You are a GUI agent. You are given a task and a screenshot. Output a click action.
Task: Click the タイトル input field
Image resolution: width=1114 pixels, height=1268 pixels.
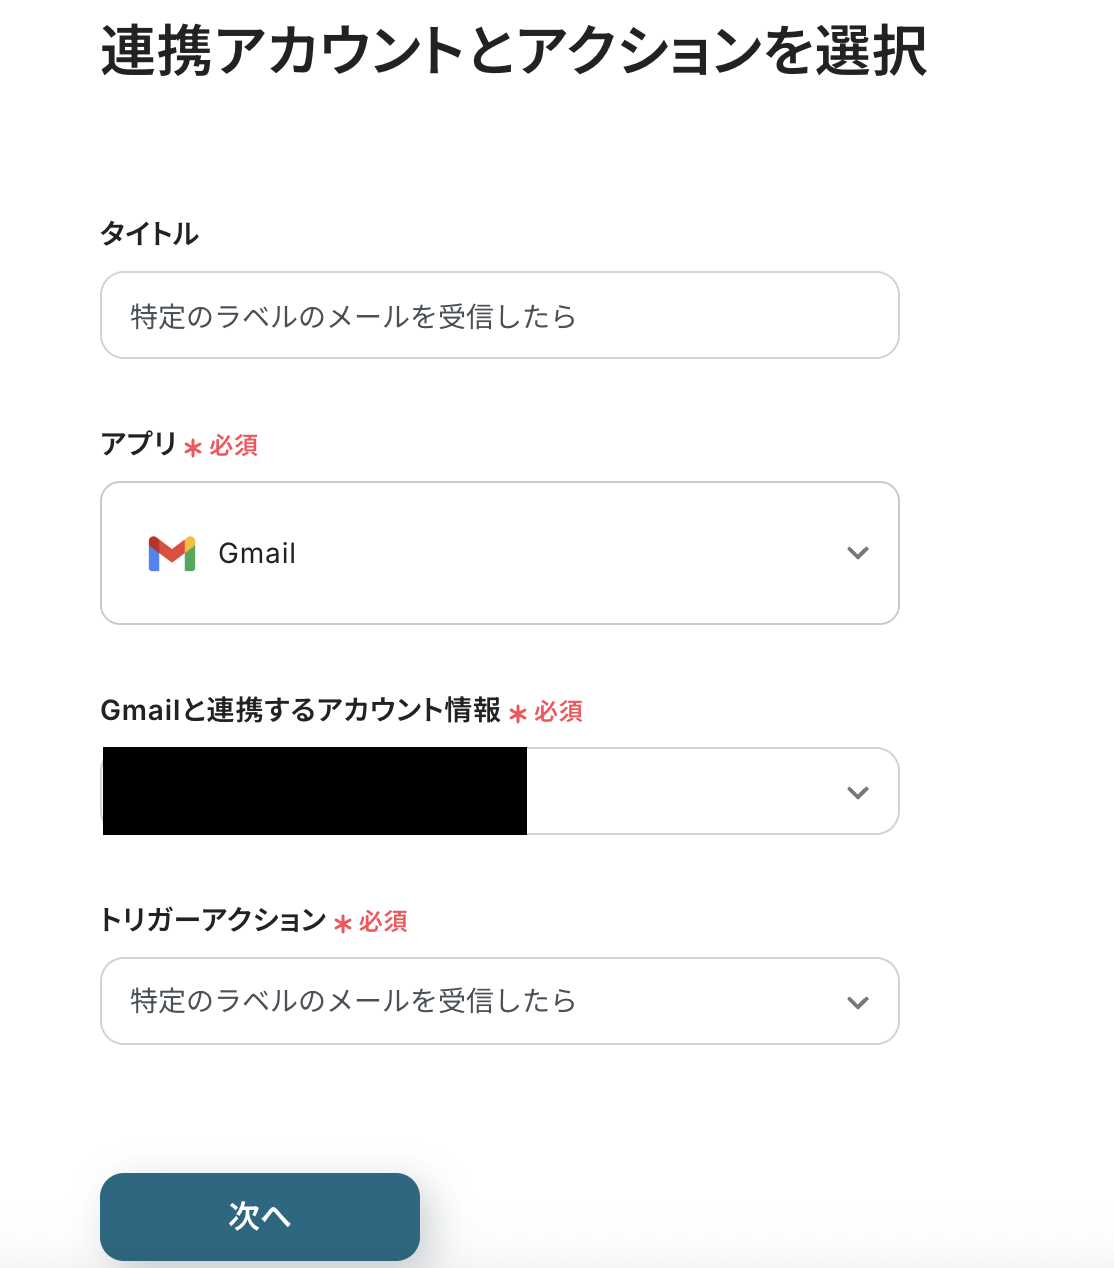499,316
